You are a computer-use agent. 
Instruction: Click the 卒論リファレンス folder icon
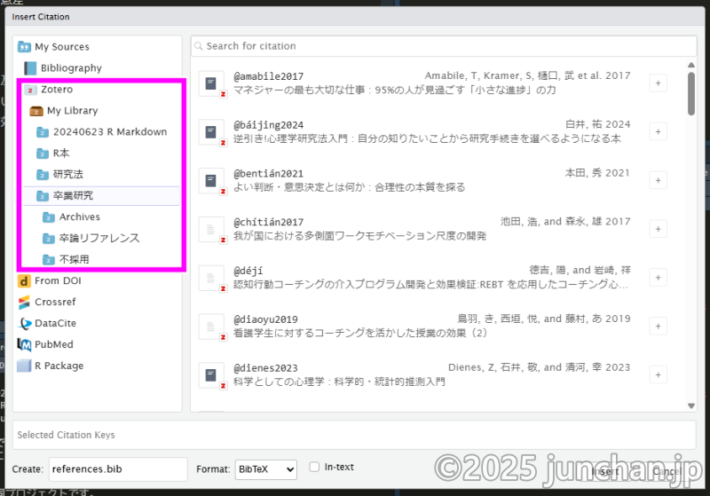point(48,238)
